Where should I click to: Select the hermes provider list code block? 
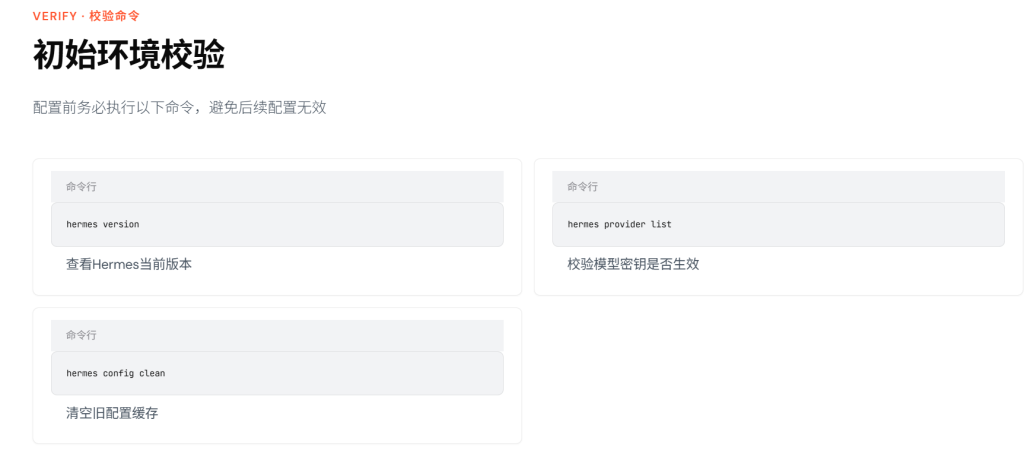778,225
